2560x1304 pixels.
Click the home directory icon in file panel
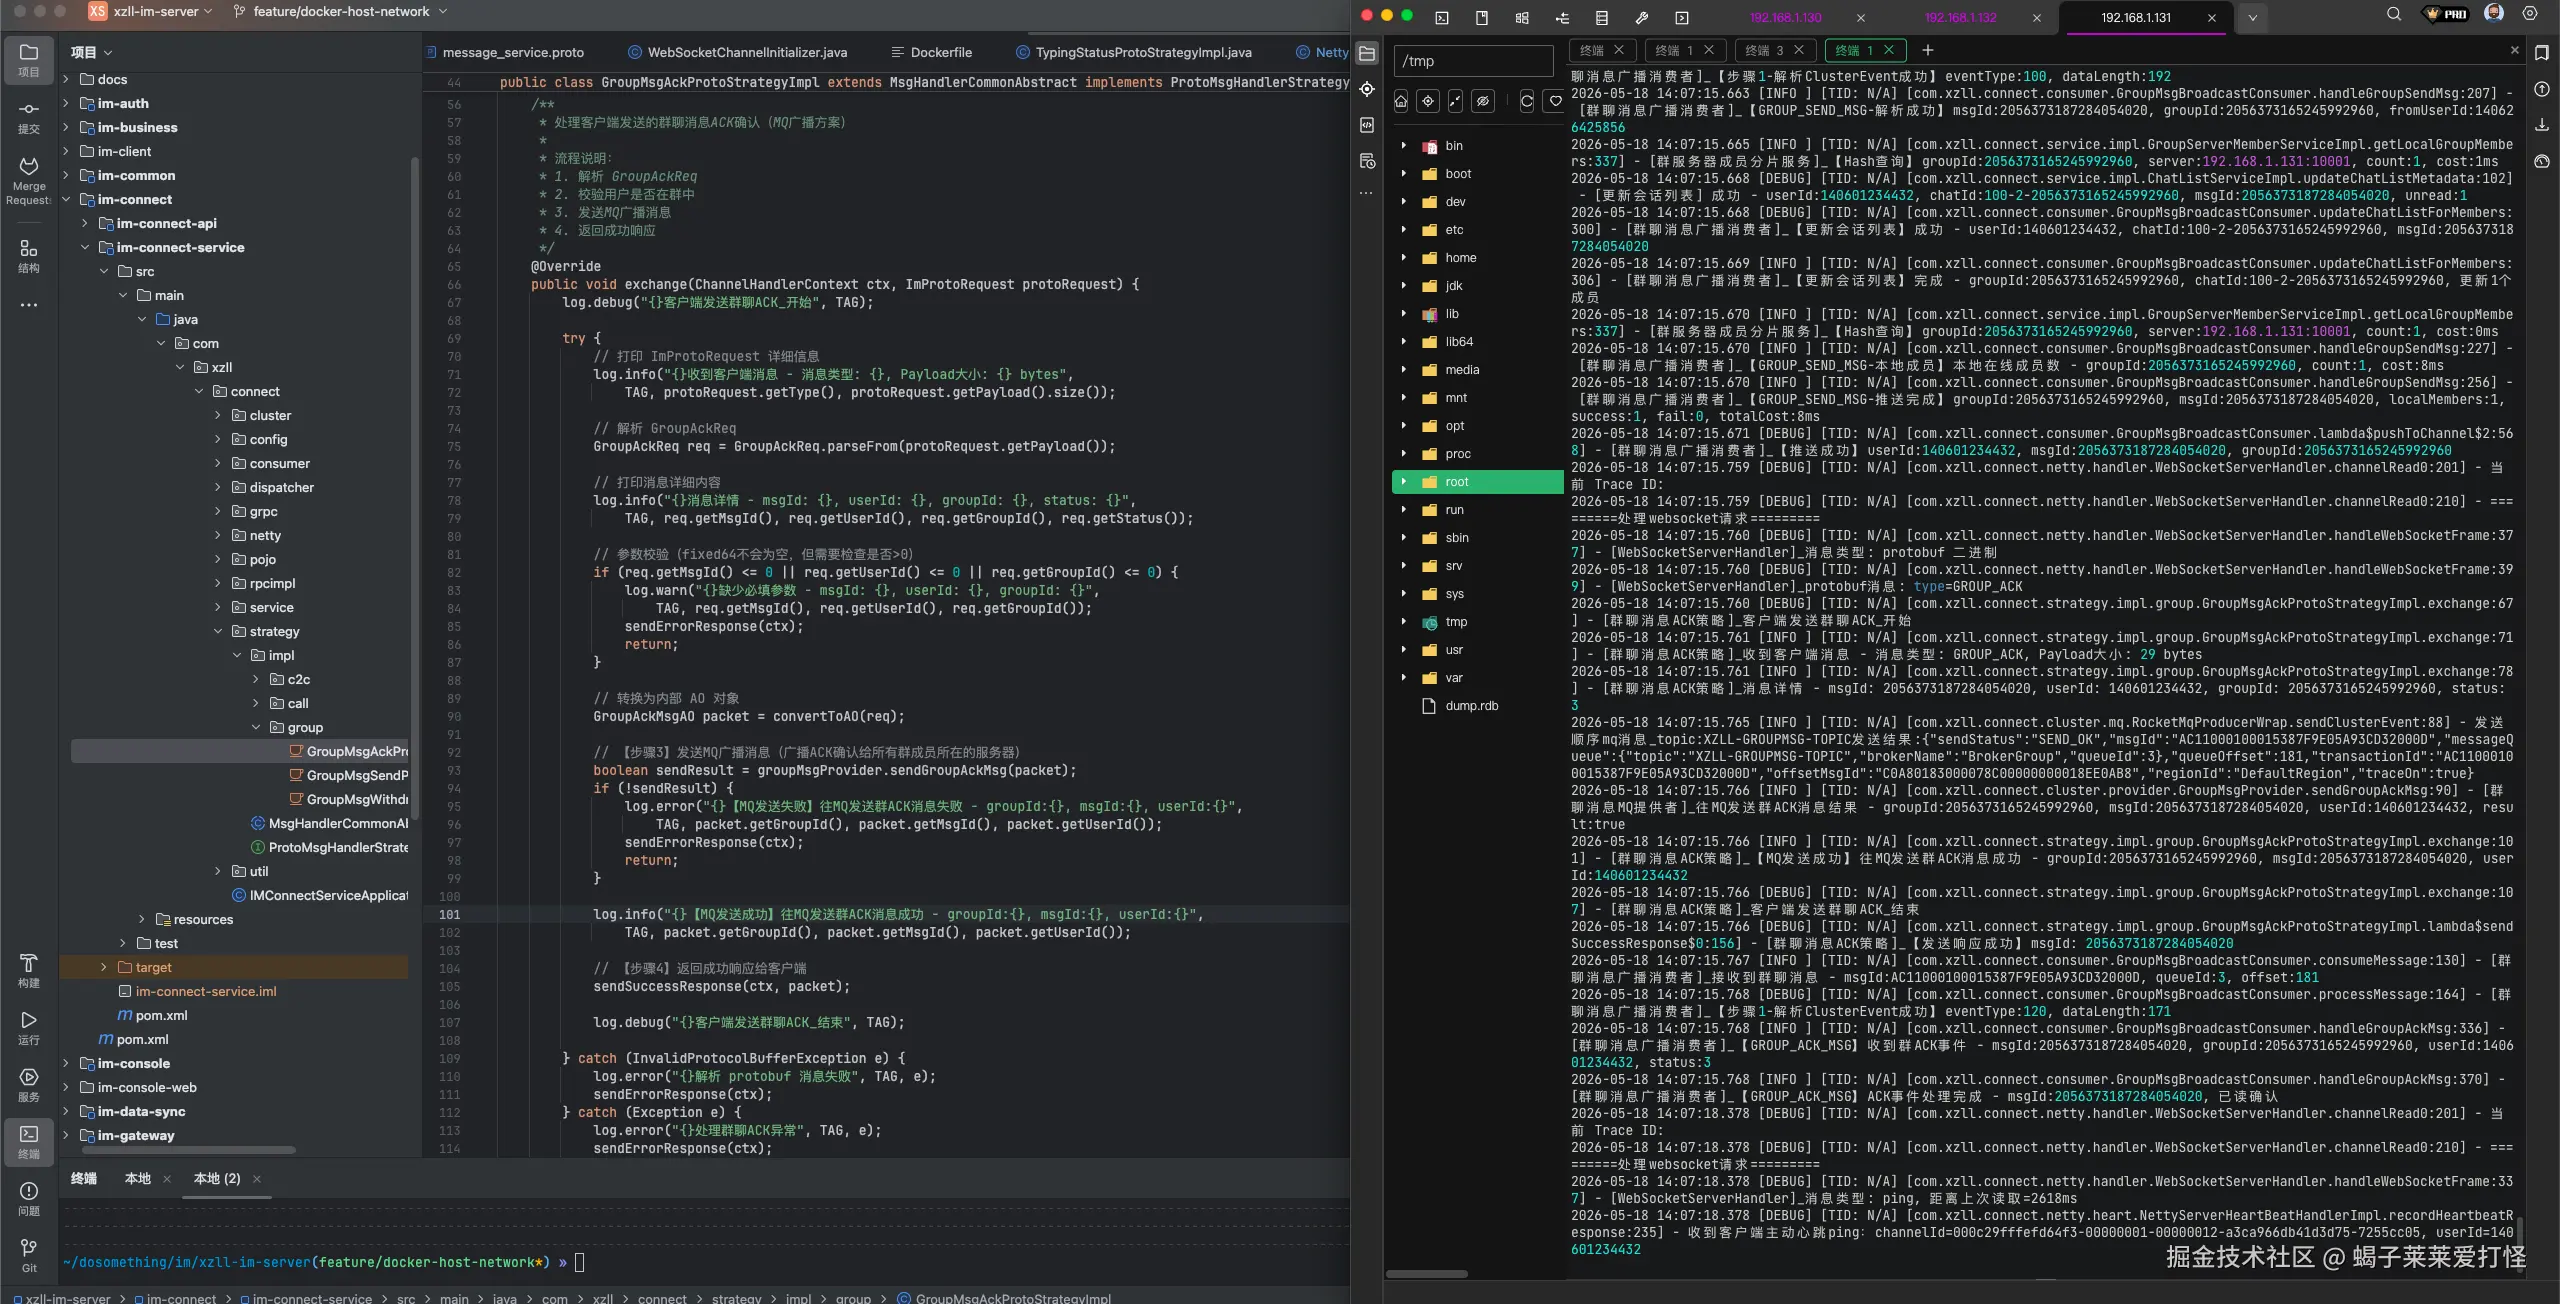click(x=1401, y=101)
